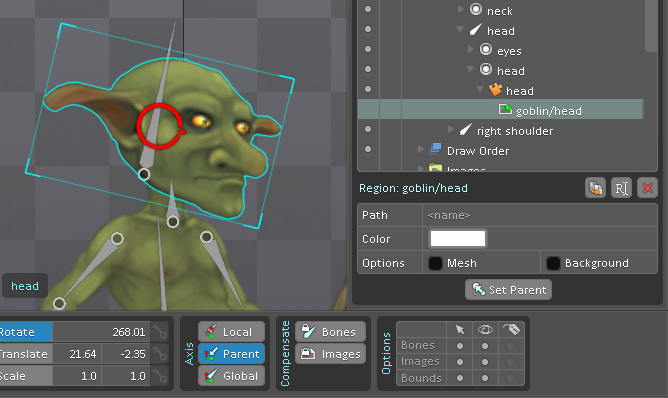Click the key icon next to Translate values

(160, 354)
